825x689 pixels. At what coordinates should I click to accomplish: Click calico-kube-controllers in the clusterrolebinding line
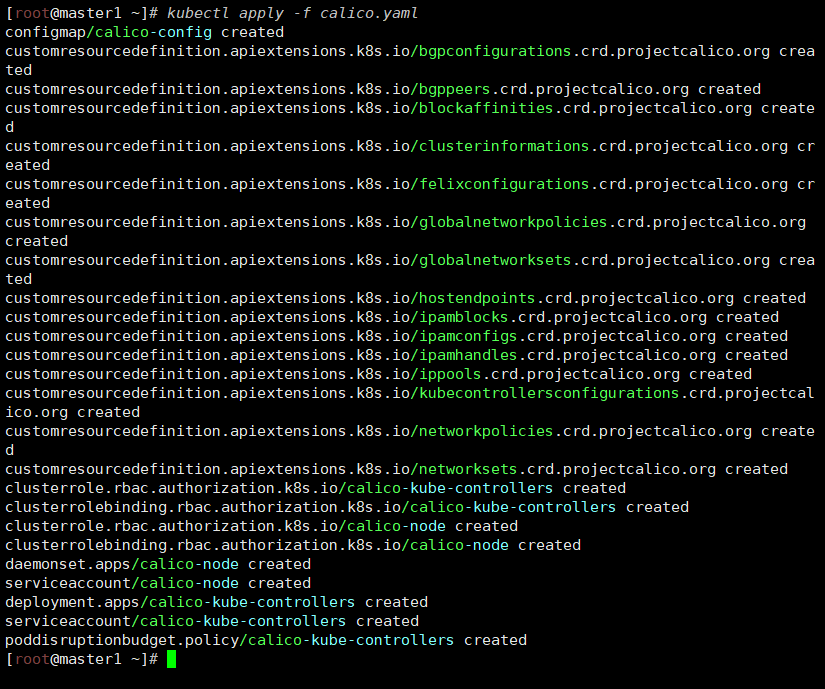pyautogui.click(x=513, y=506)
